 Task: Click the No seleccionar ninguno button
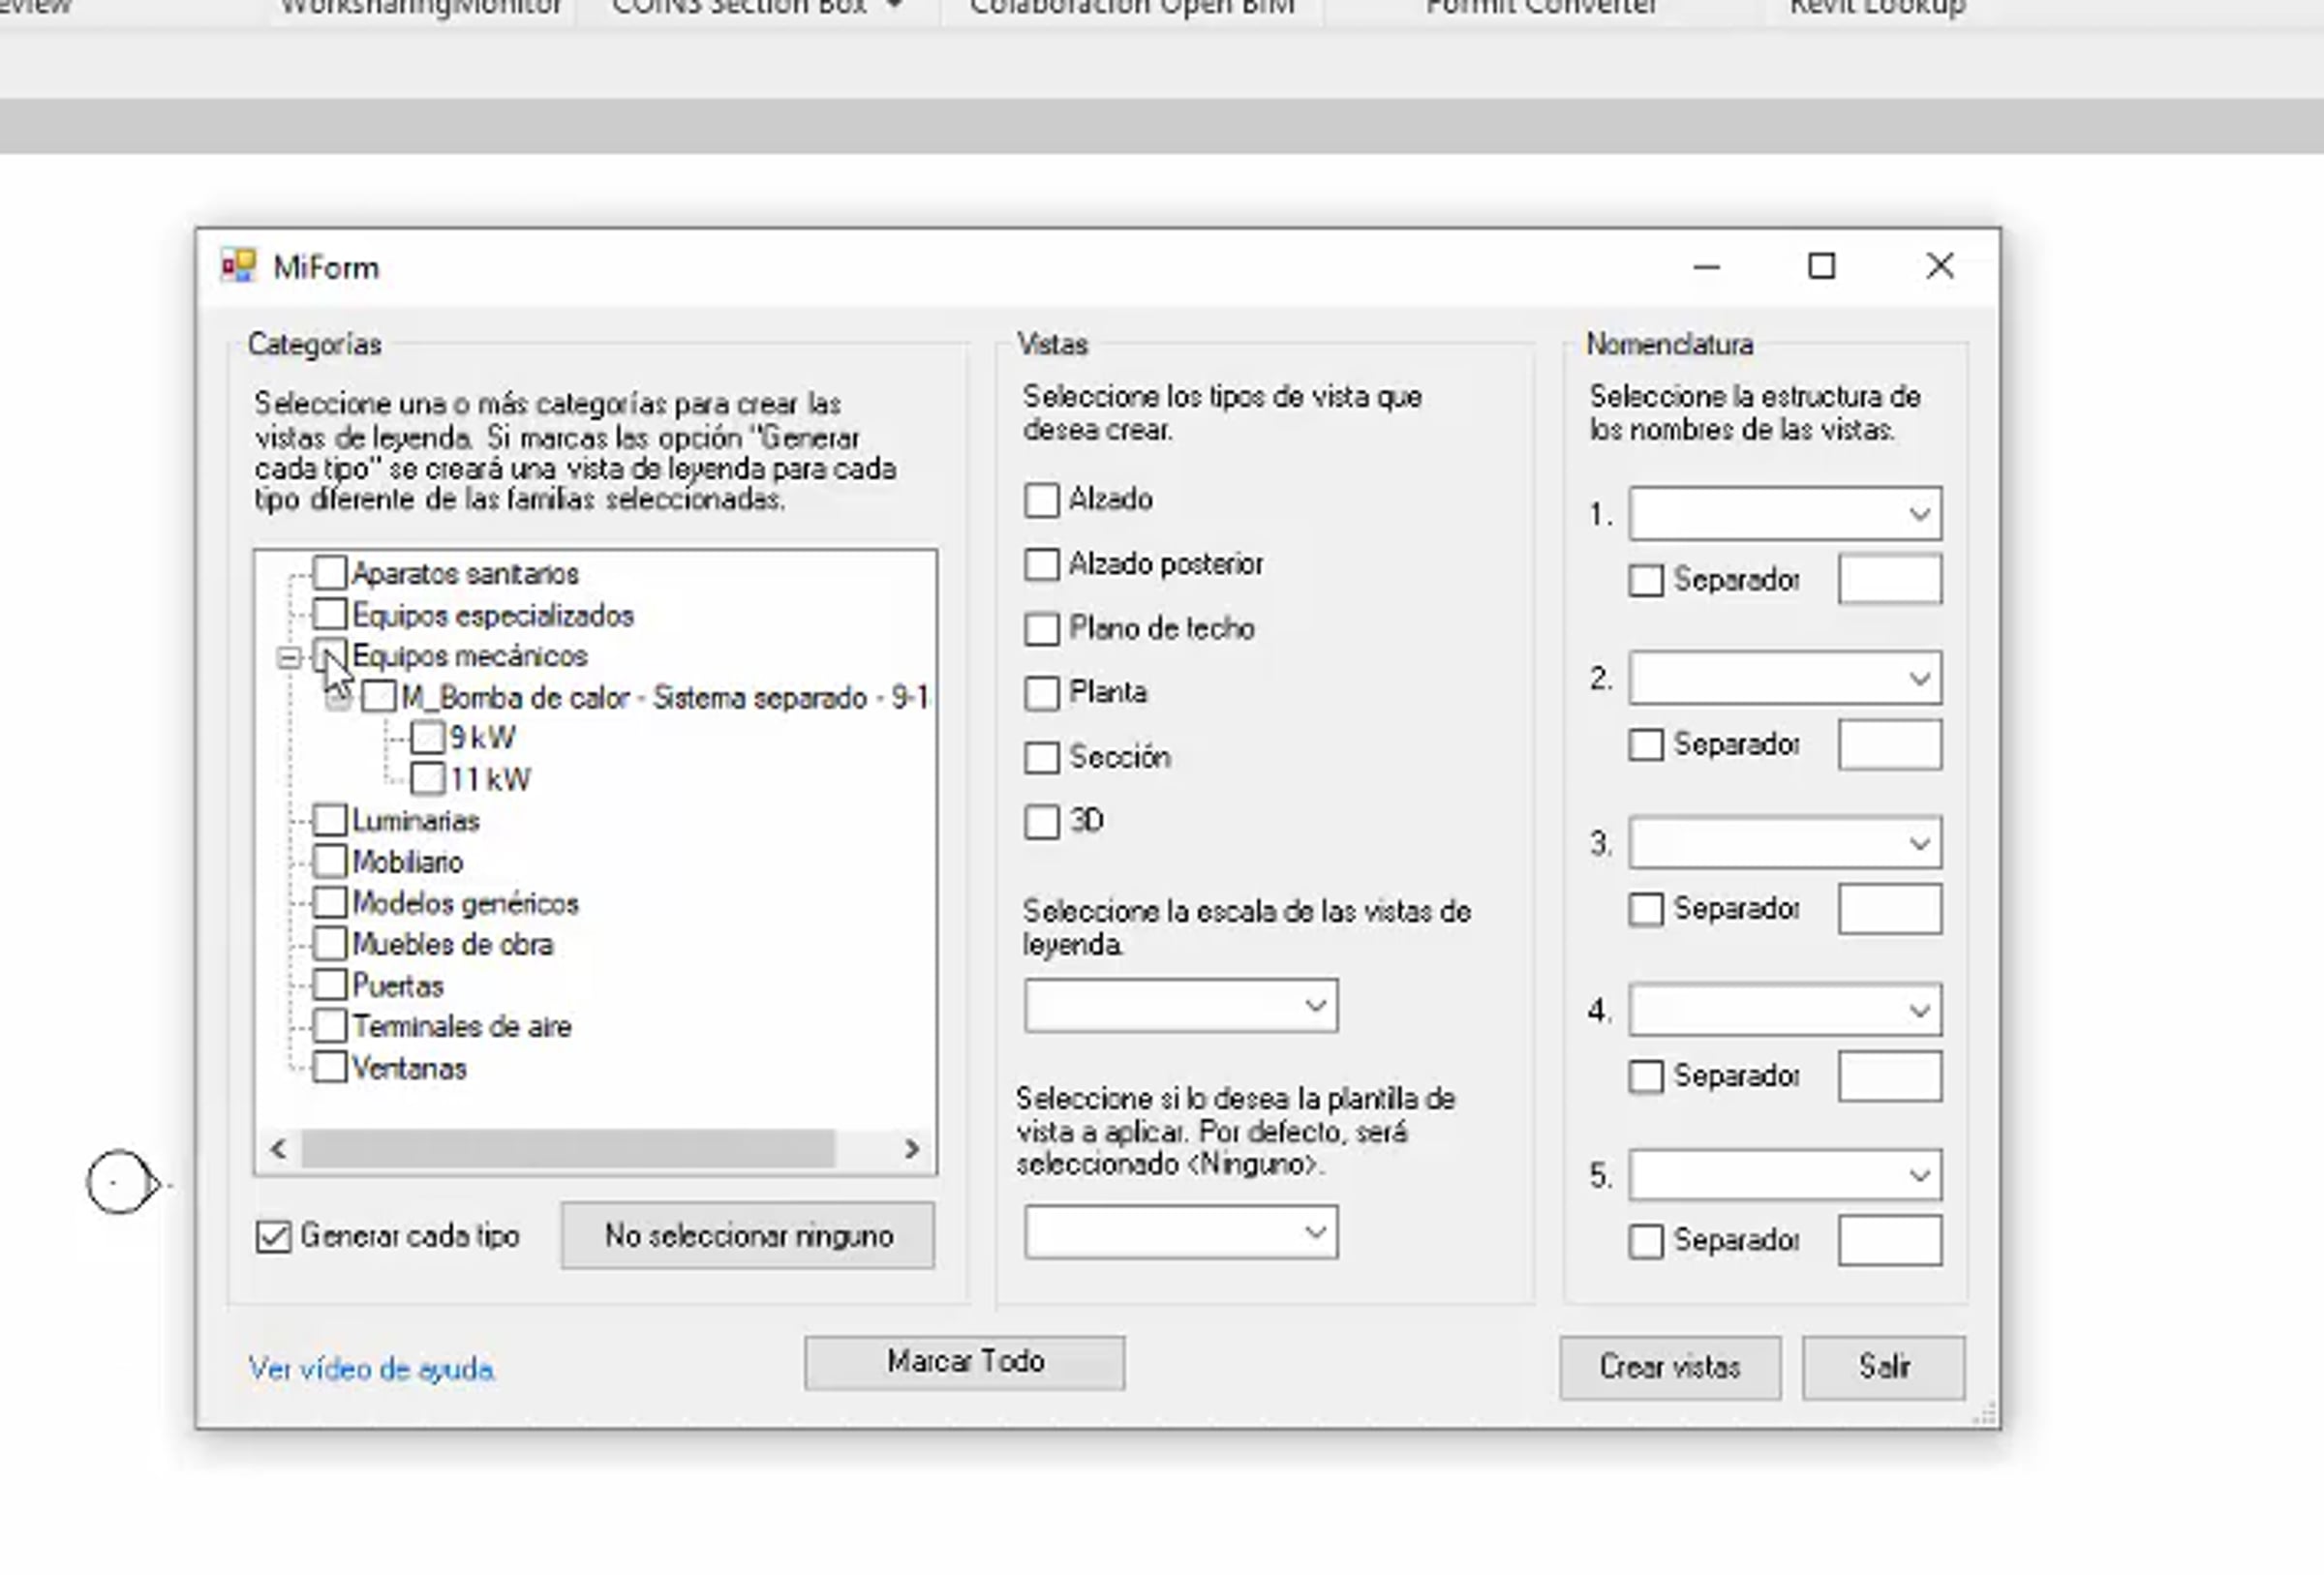point(748,1236)
